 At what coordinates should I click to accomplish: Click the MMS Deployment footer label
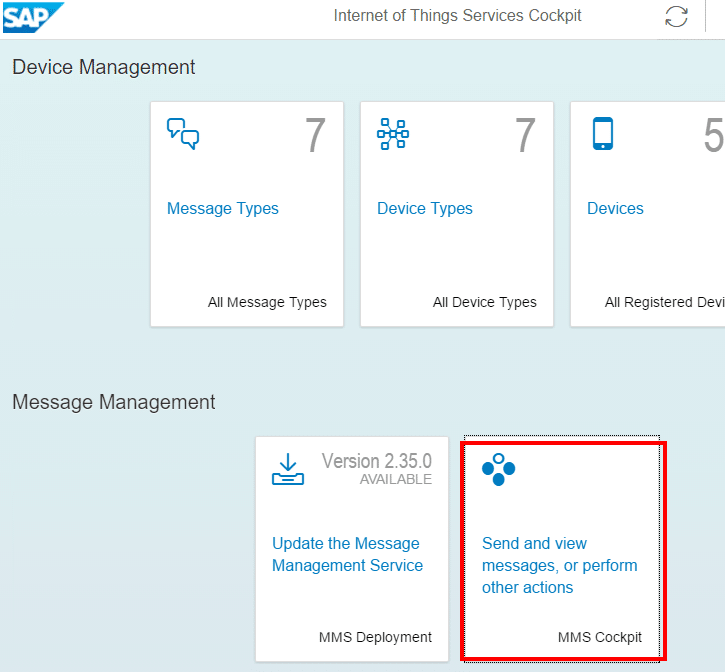pyautogui.click(x=375, y=637)
